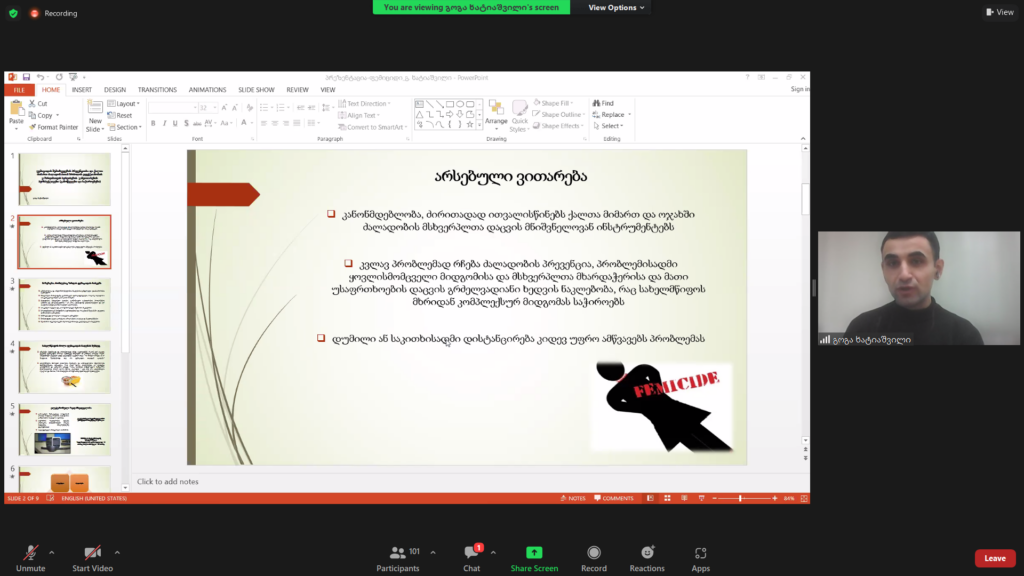Image resolution: width=1024 pixels, height=576 pixels.
Task: Select slide 3 thumbnail in the slide panel
Action: coord(65,305)
